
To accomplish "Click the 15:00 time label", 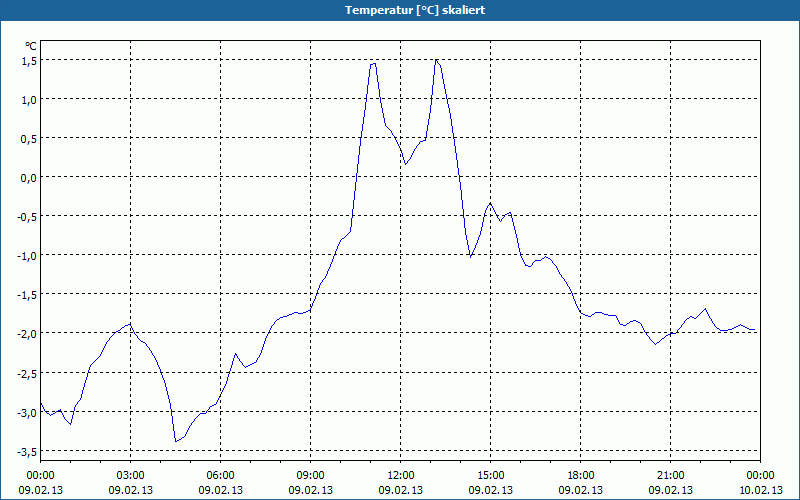I will point(491,476).
